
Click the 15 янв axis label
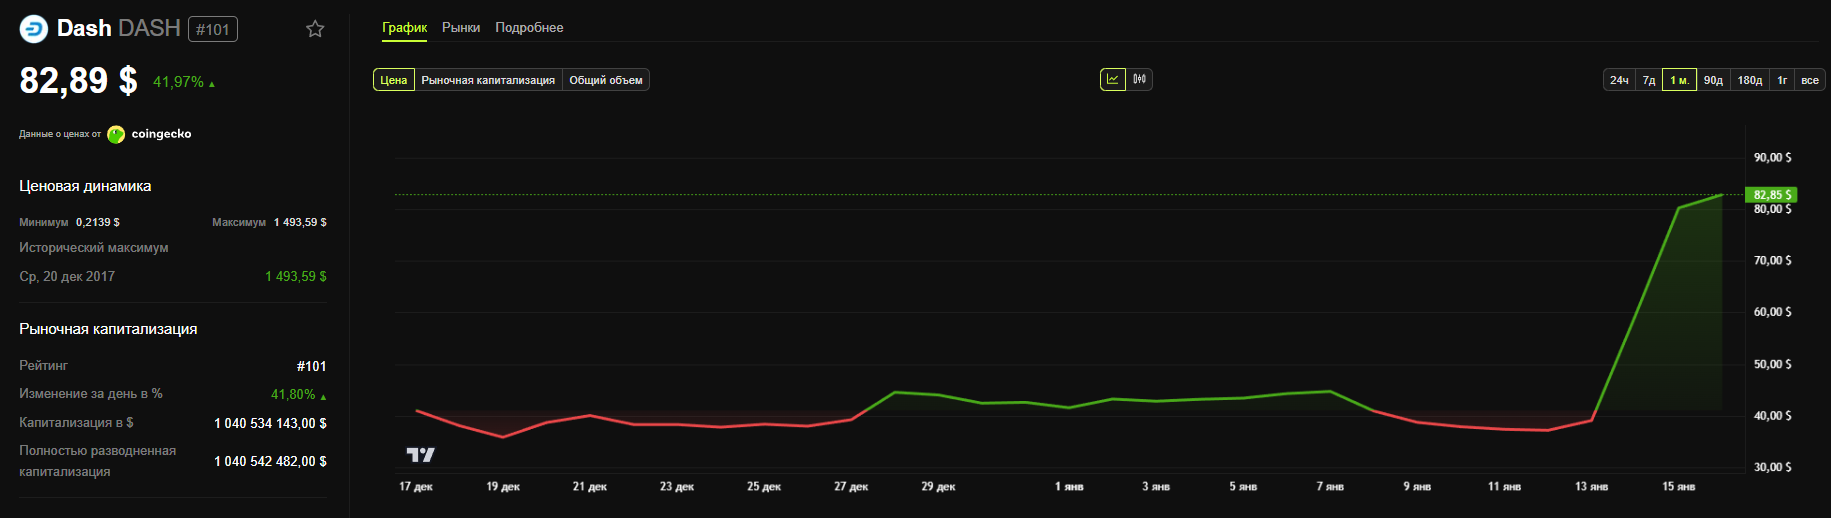[1679, 486]
